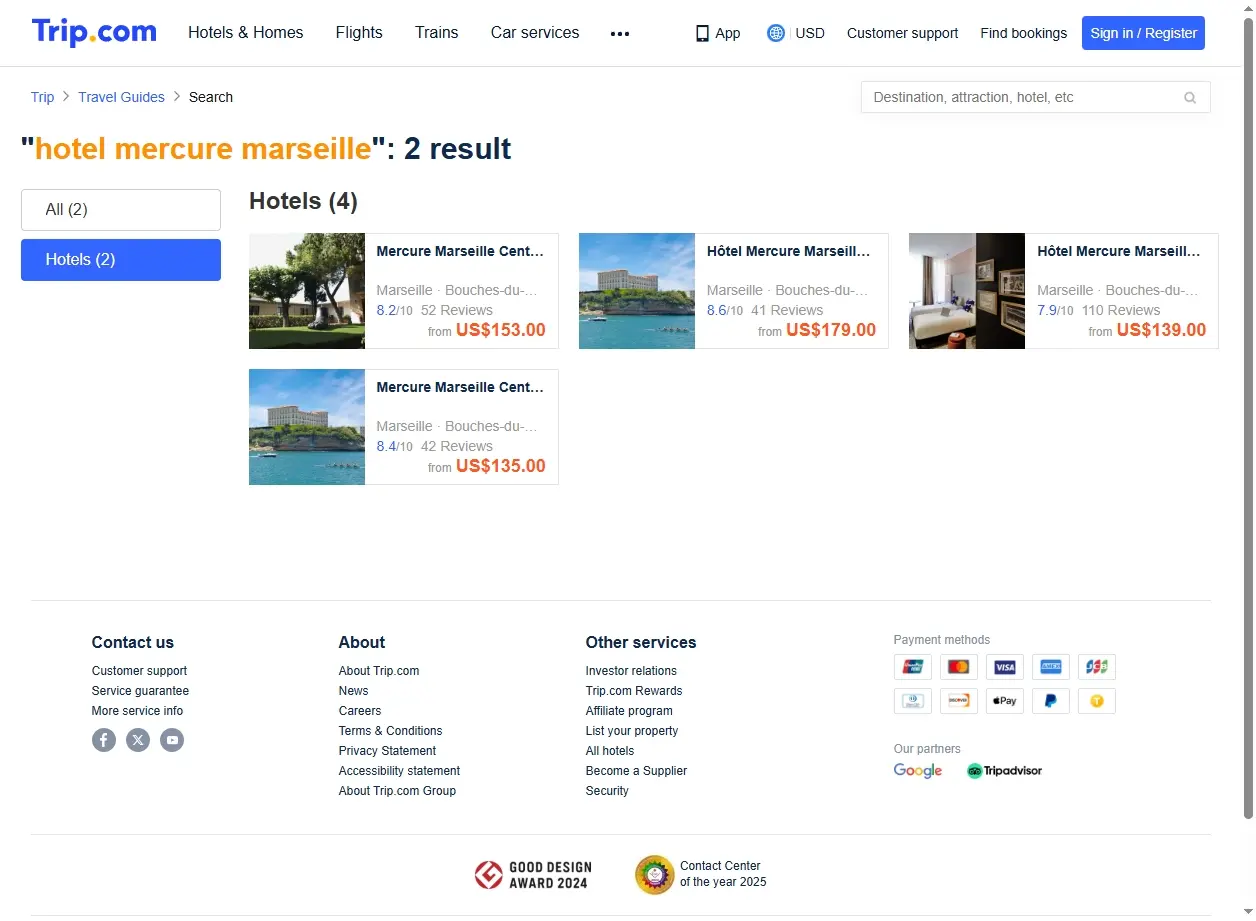Open hotel title with 110 Reviews
This screenshot has height=921, width=1256.
pyautogui.click(x=1119, y=251)
